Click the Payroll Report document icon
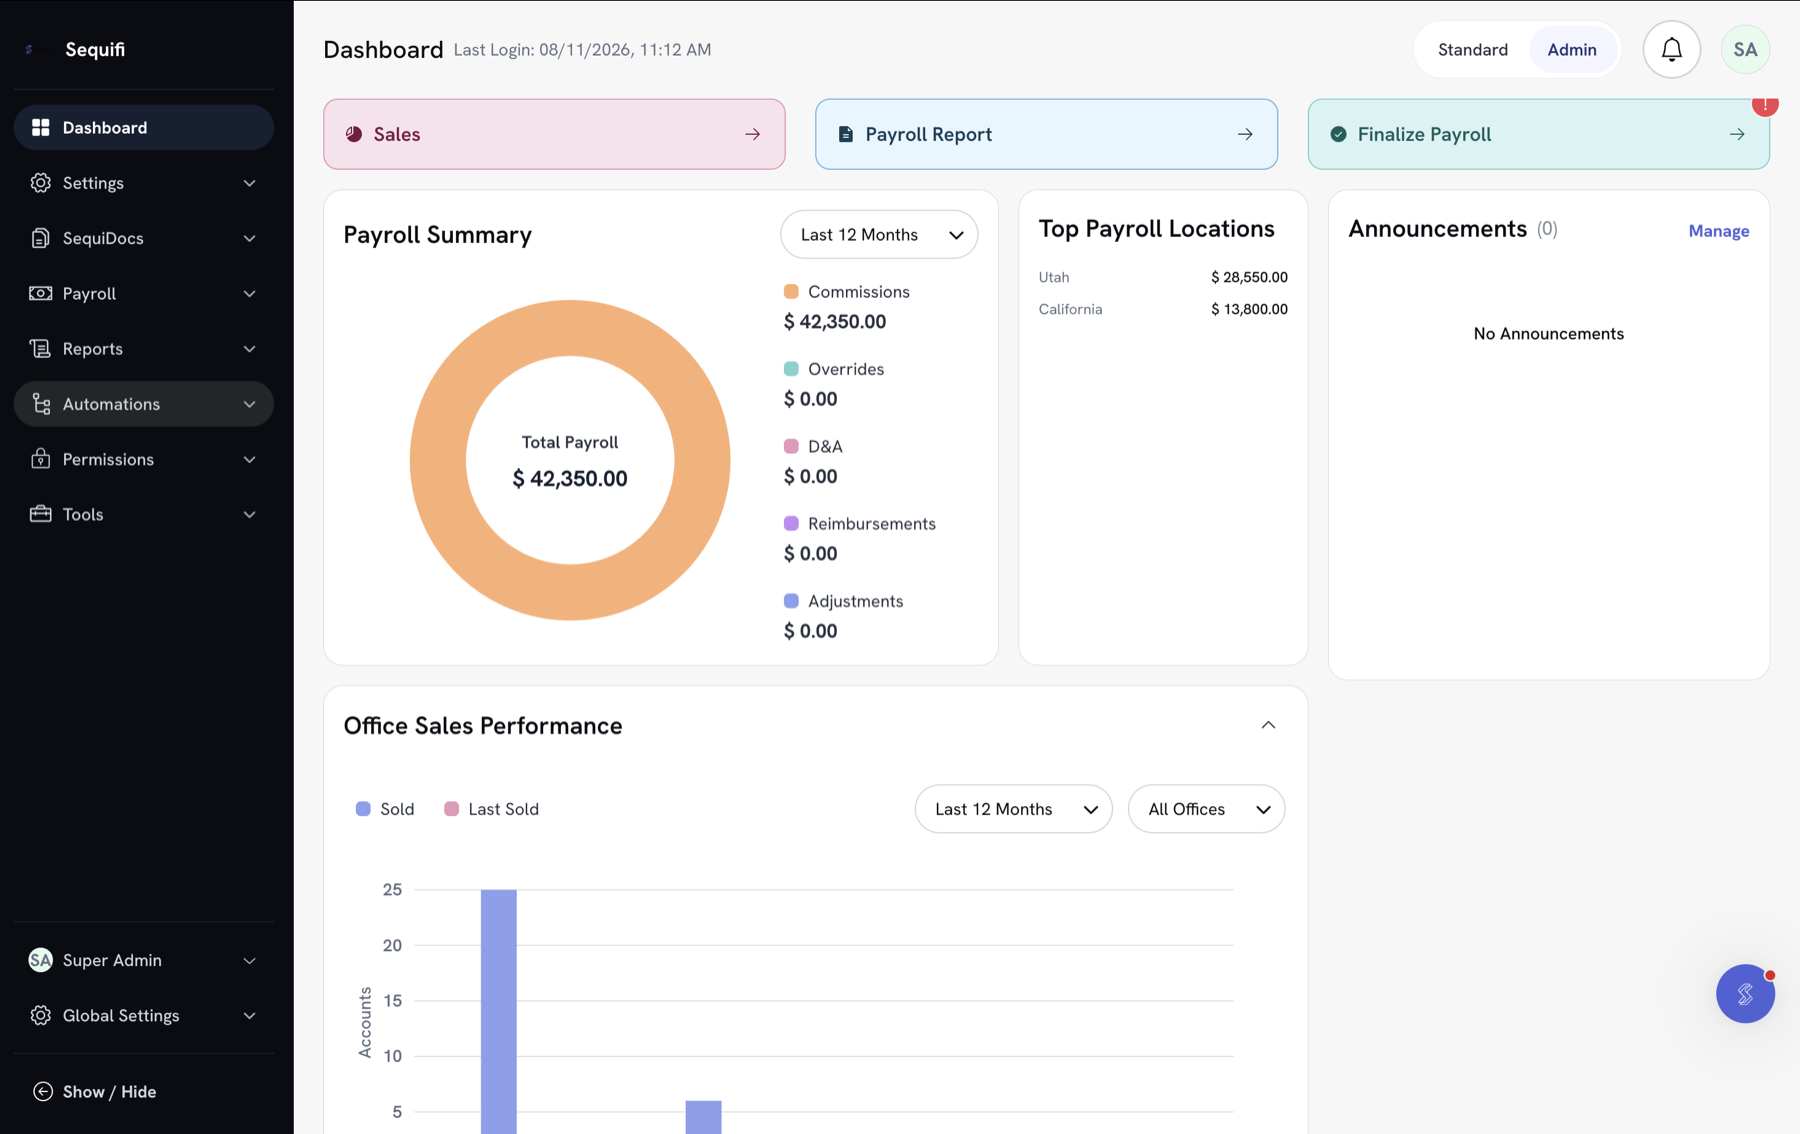 tap(845, 134)
